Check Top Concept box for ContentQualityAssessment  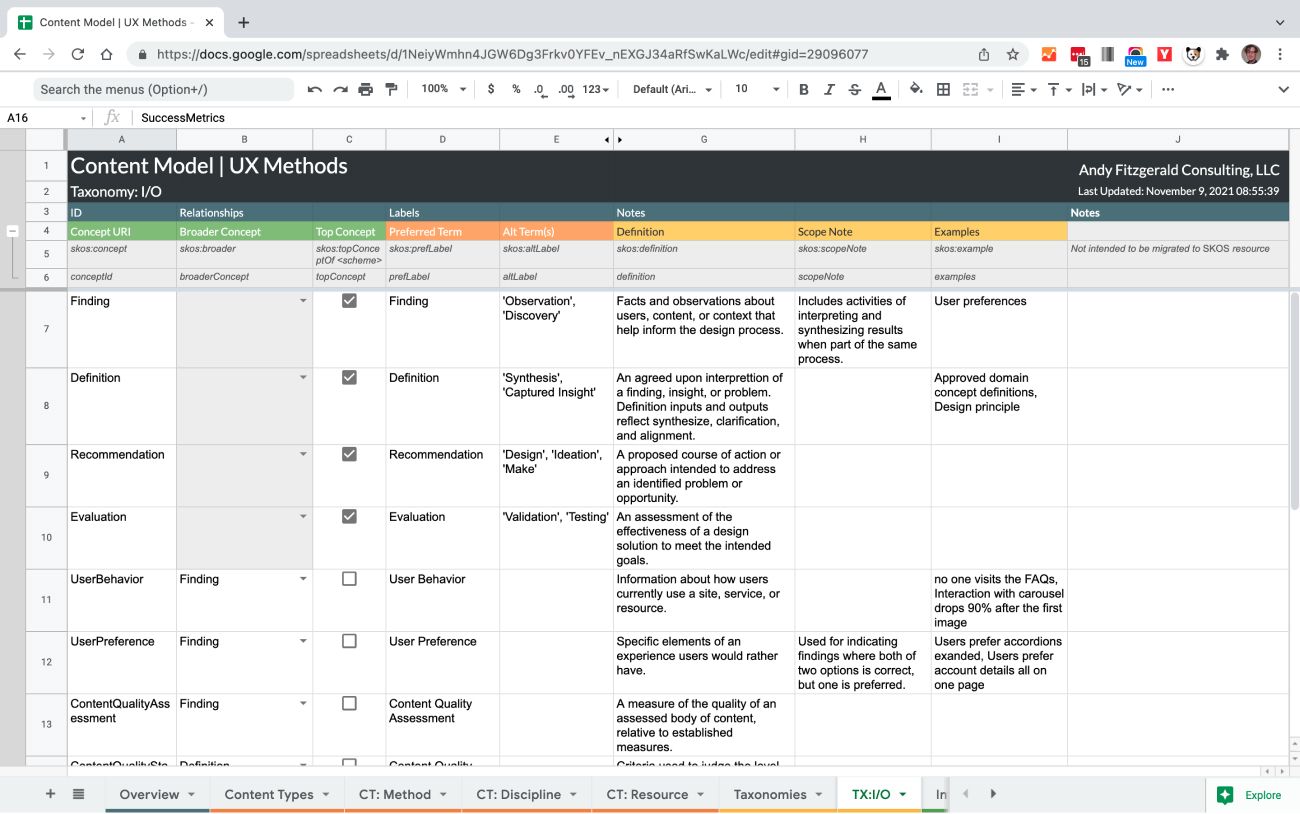[x=349, y=703]
